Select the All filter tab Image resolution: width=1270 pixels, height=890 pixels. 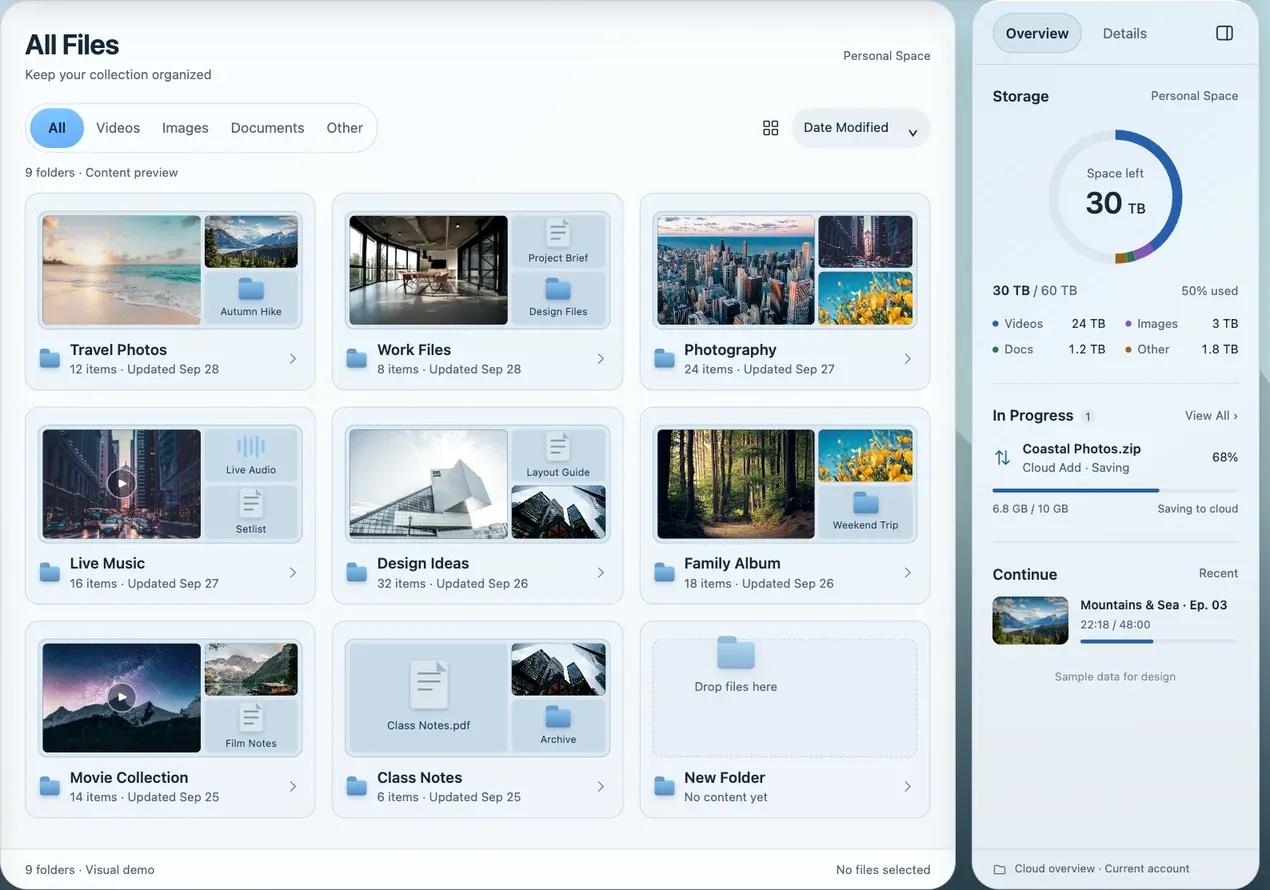[x=57, y=128]
